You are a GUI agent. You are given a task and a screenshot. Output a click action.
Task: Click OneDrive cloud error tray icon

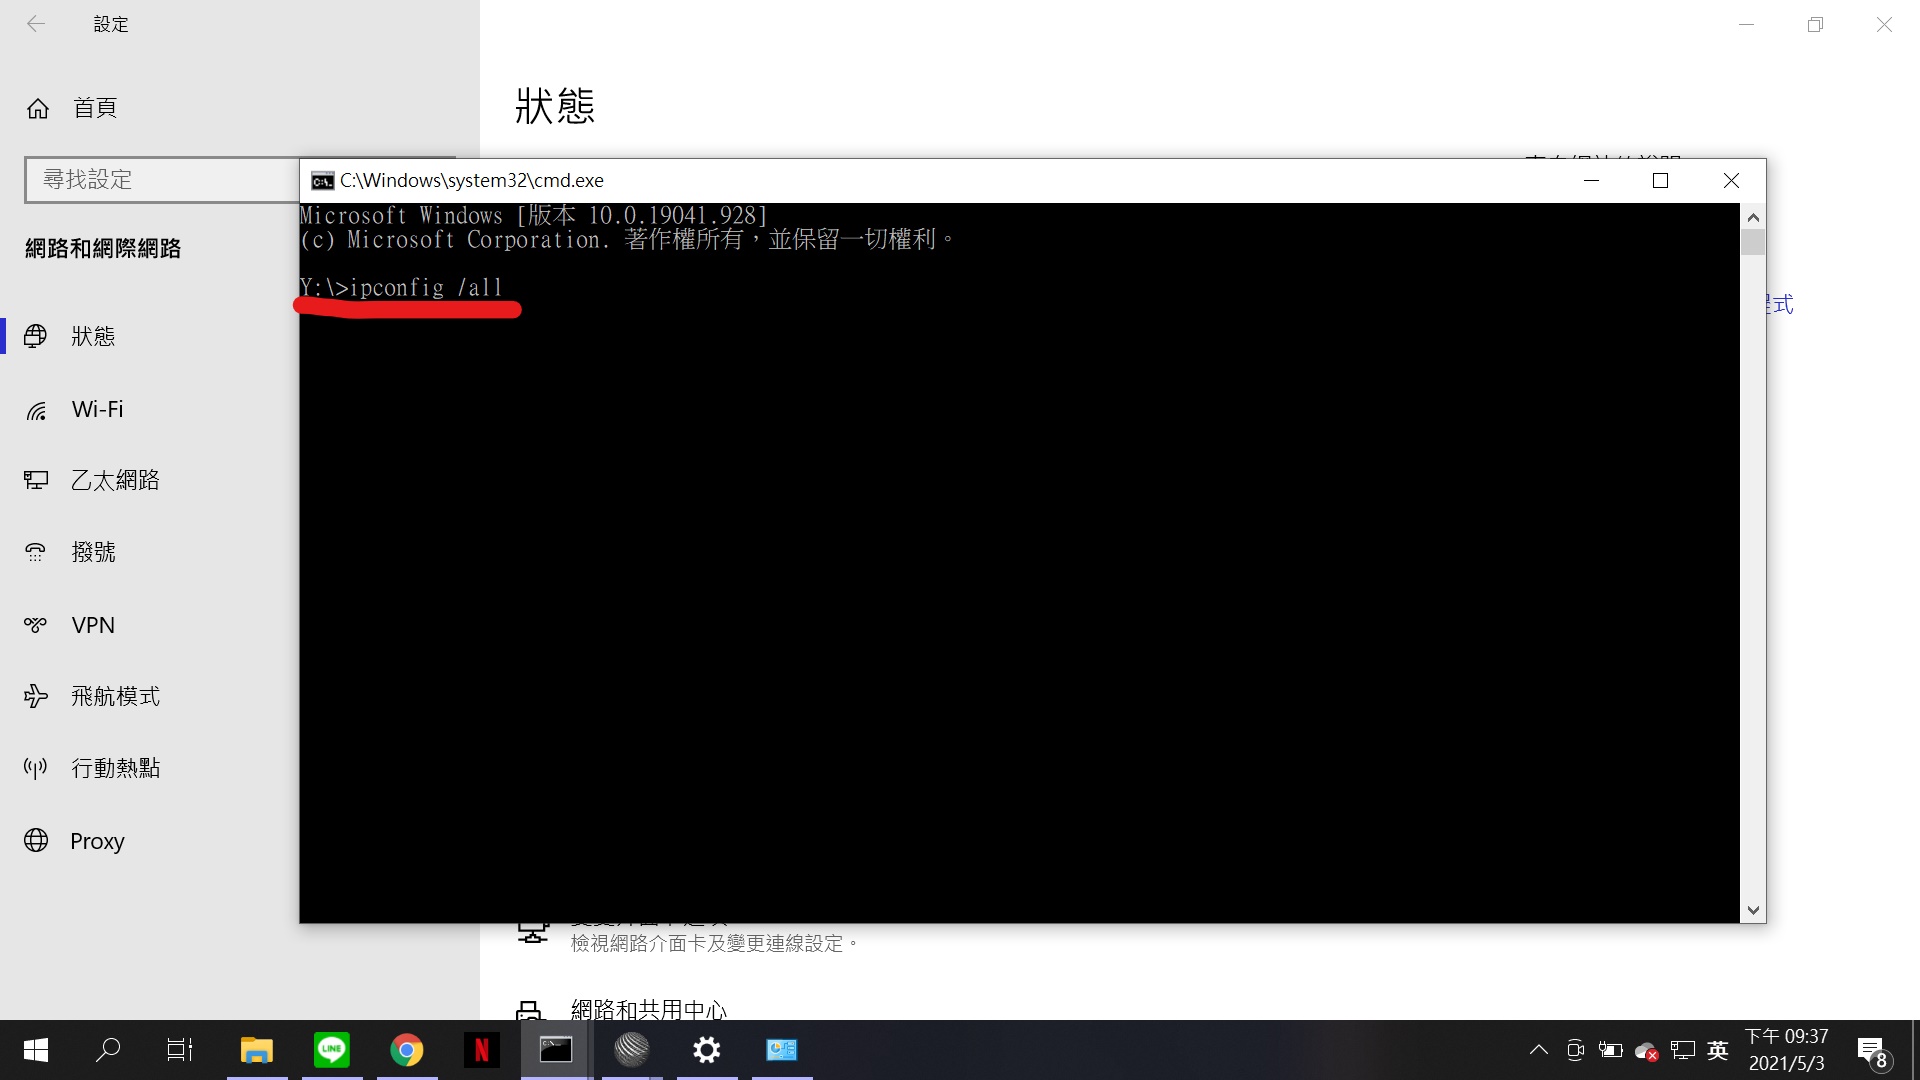click(x=1647, y=1051)
